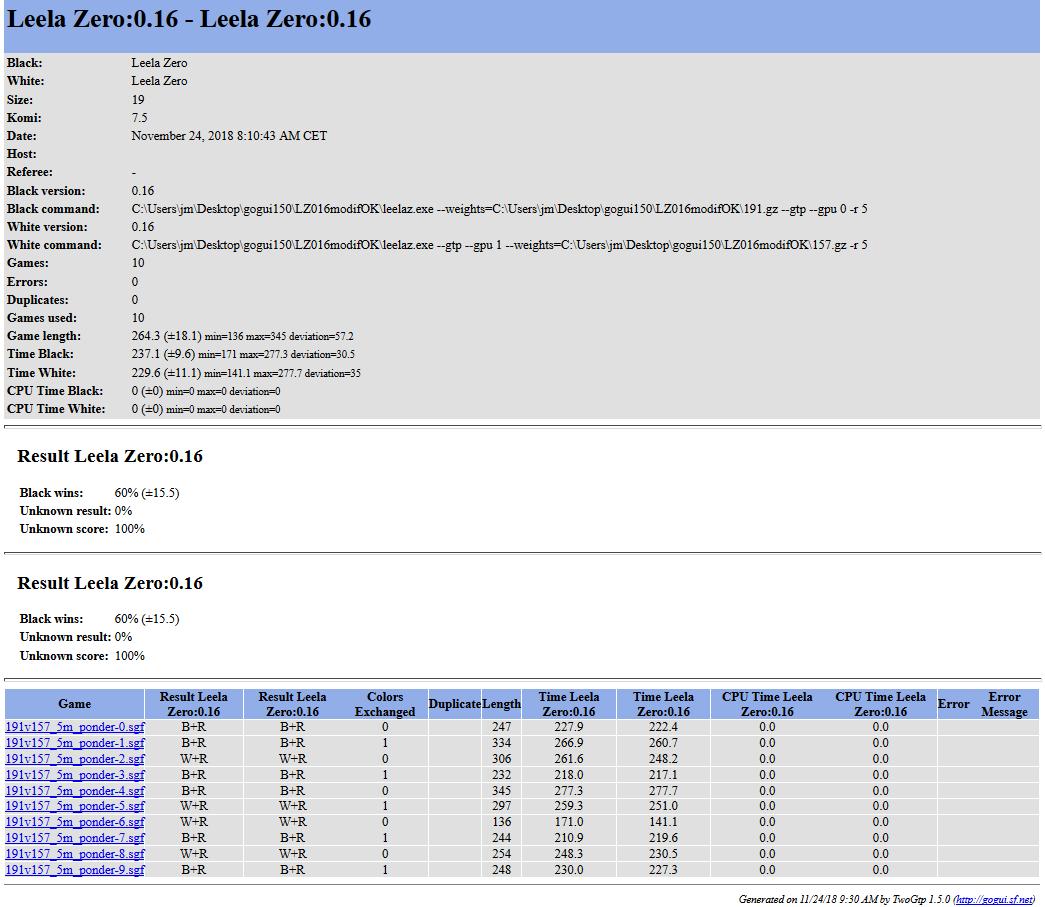Click time value '219.6' in ponder-7 row
Screen dimensions: 1045x907
[x=663, y=838]
